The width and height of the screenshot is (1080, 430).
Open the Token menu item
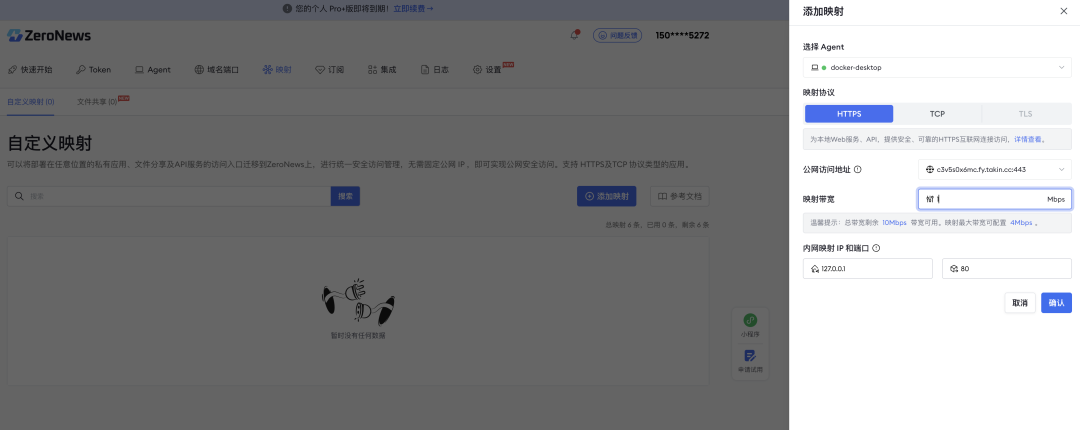(x=93, y=70)
